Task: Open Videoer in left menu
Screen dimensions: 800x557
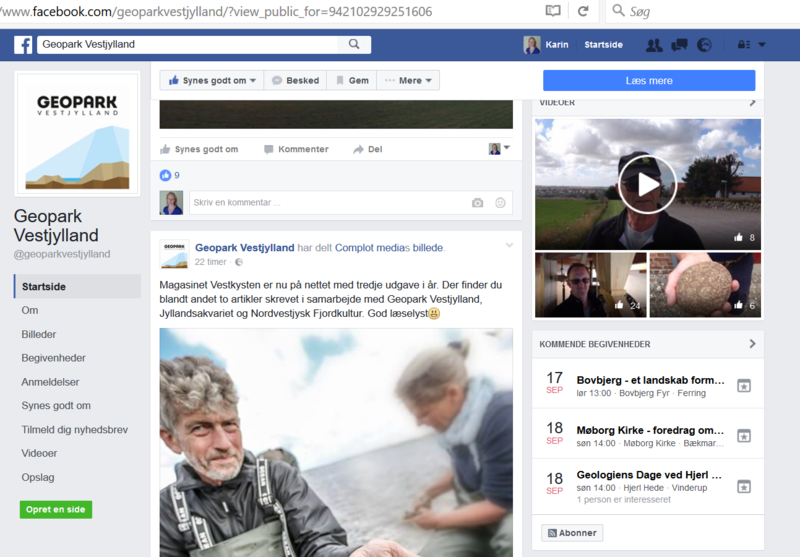Action: [x=39, y=453]
